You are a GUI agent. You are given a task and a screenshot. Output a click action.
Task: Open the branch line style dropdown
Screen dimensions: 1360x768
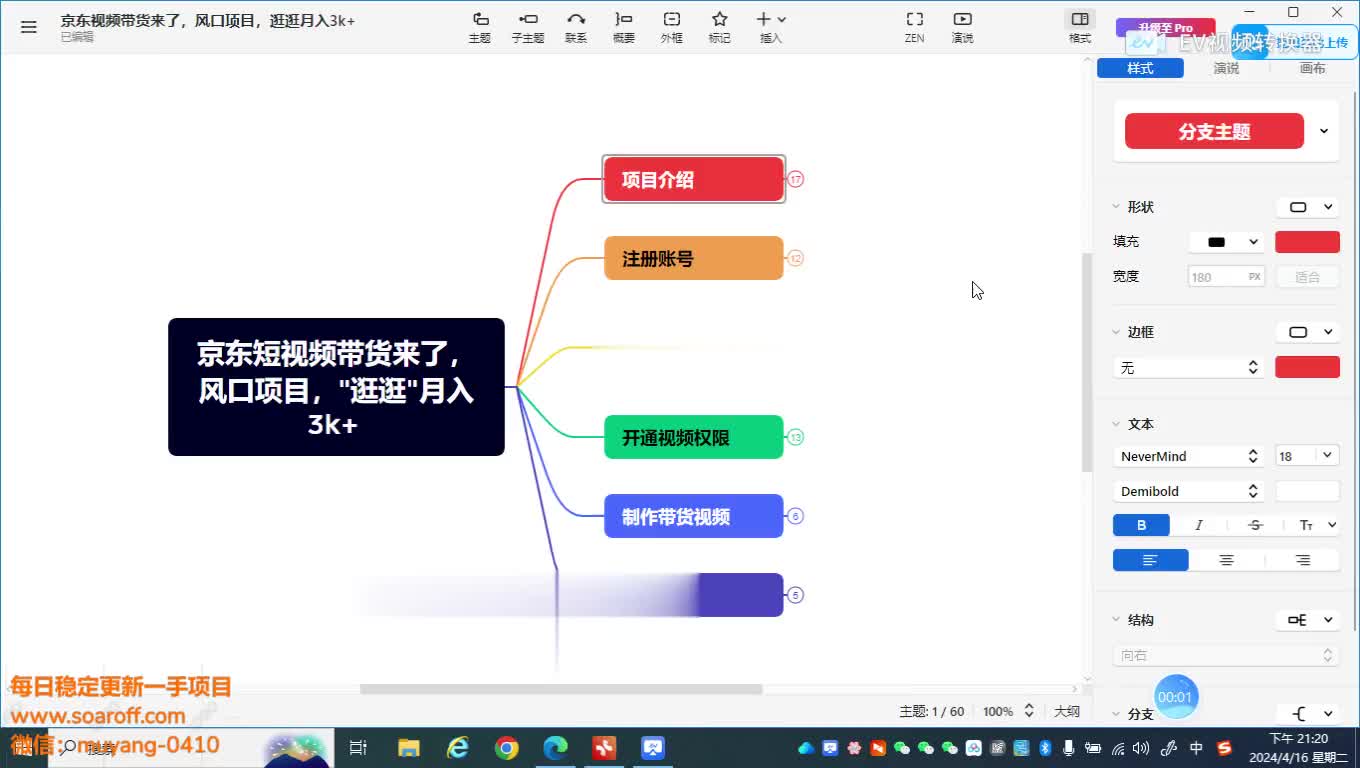(1307, 714)
